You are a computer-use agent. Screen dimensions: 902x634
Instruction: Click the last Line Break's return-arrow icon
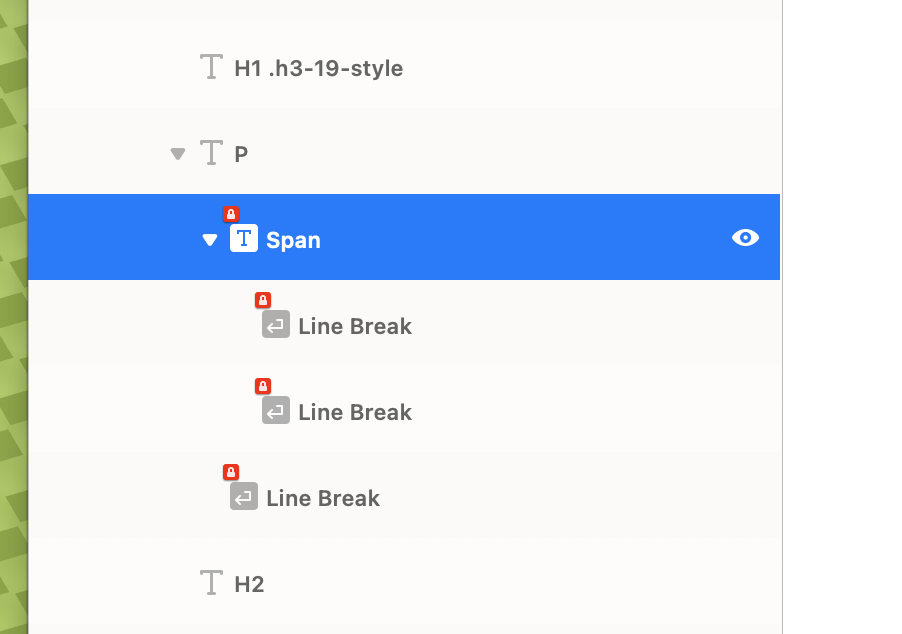pos(244,497)
